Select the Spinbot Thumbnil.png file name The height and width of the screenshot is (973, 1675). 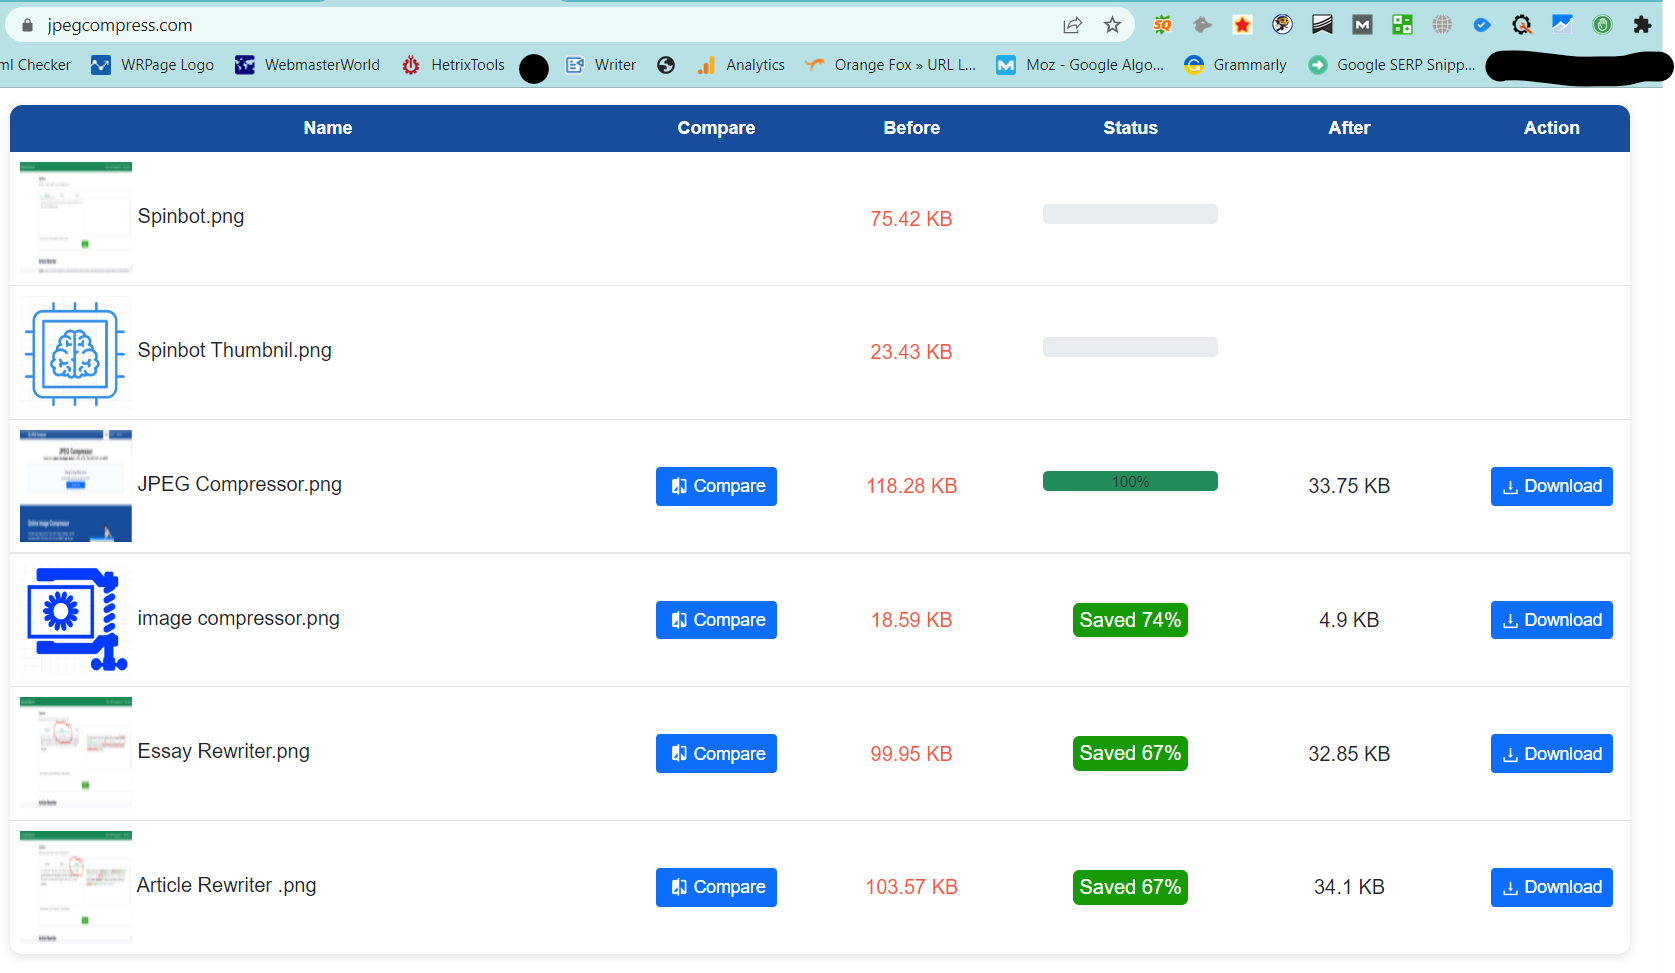[x=235, y=350]
